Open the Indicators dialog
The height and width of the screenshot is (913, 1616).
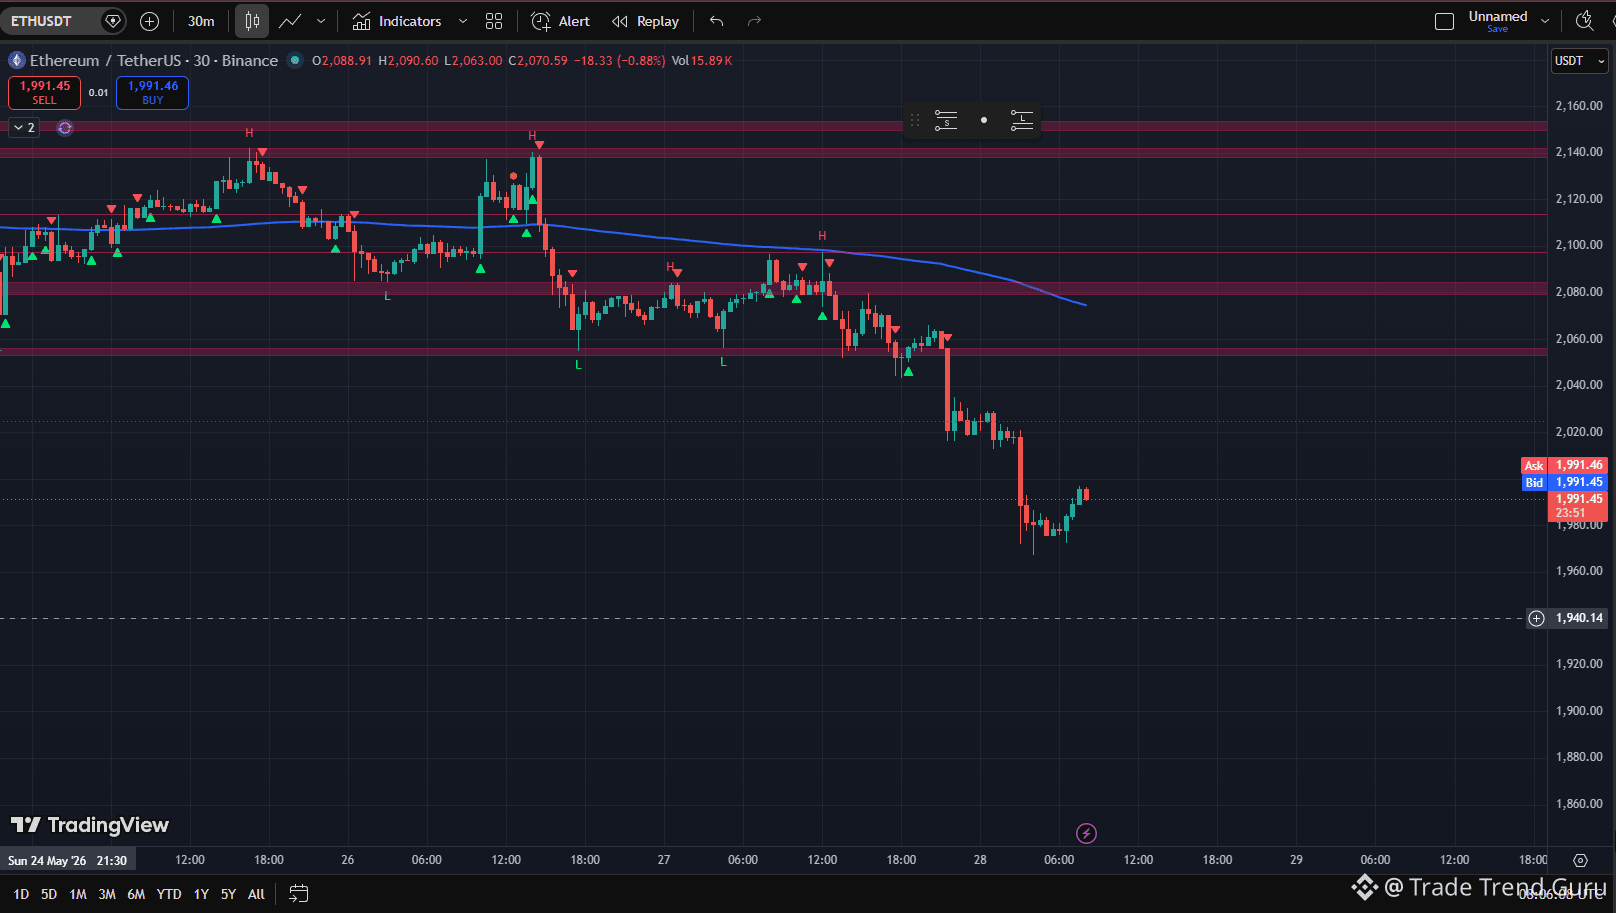click(397, 21)
